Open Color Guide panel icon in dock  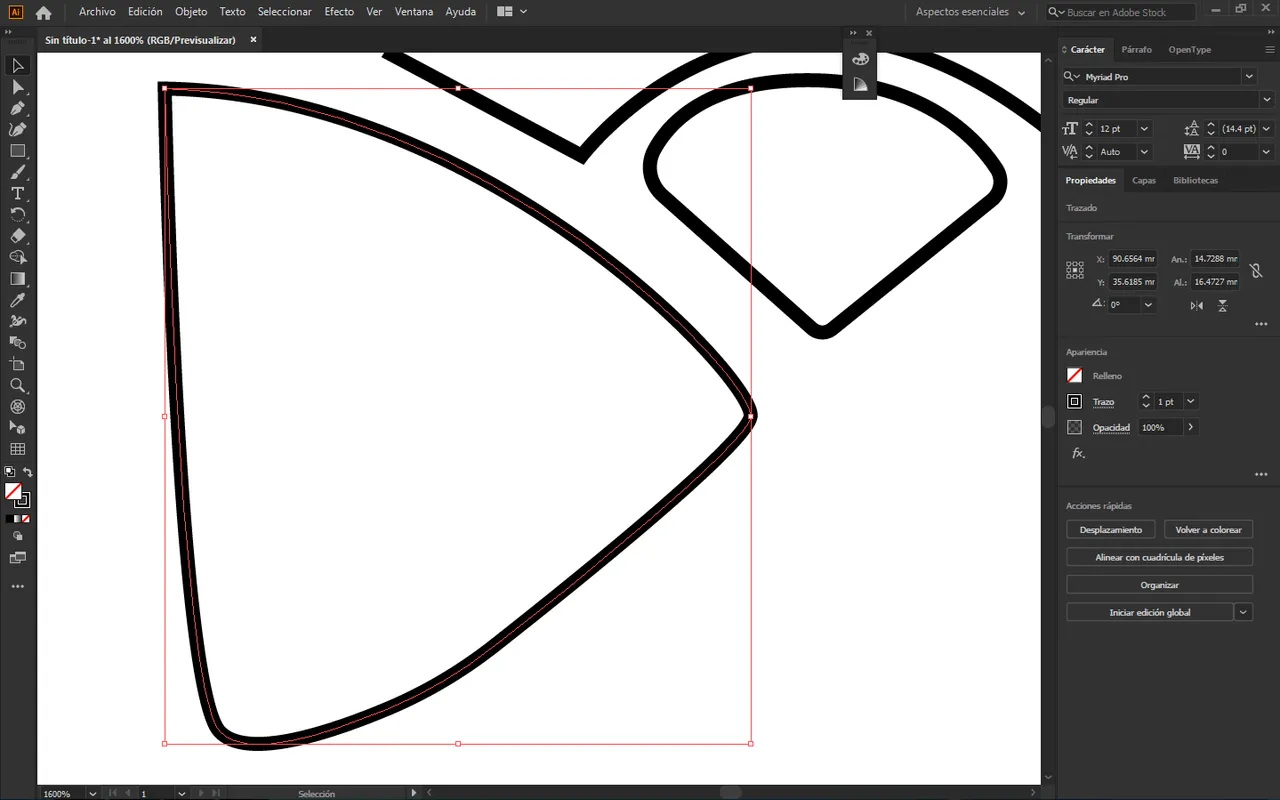pos(860,85)
